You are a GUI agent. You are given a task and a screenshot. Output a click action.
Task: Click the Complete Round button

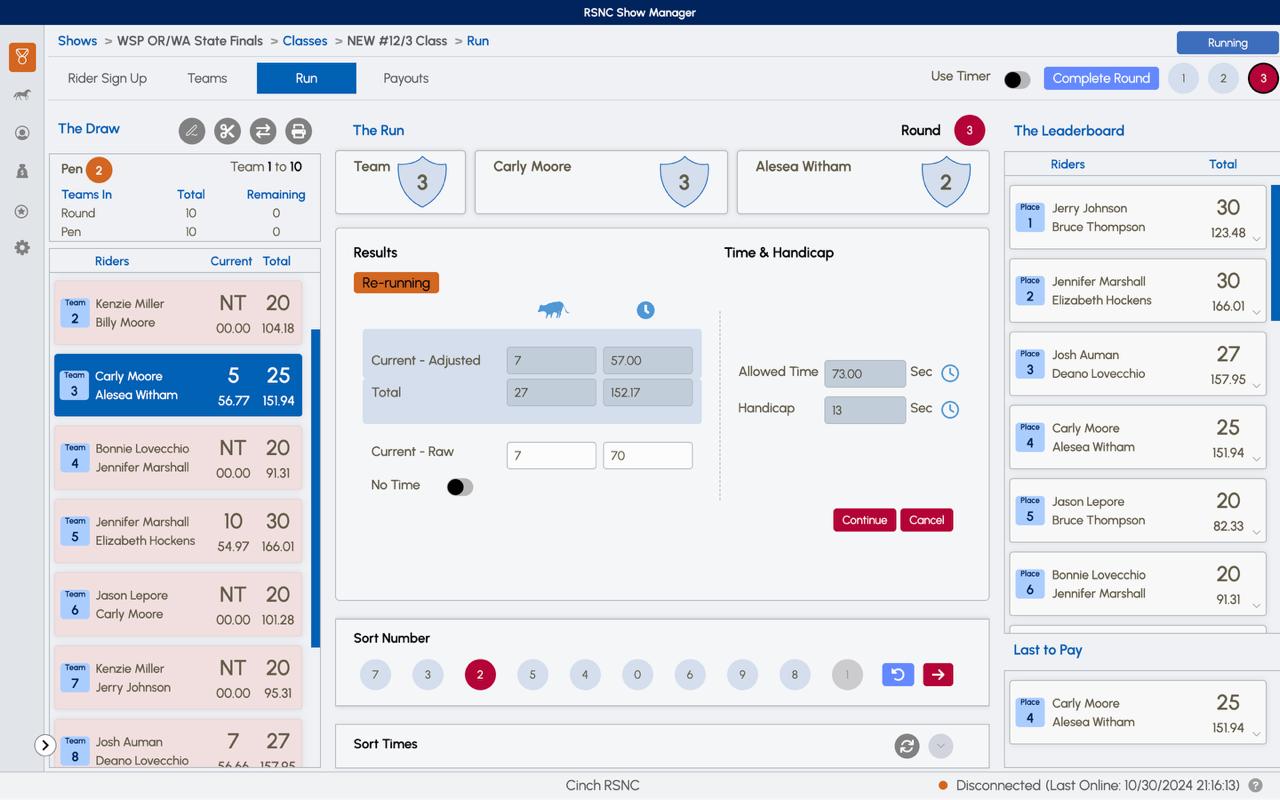click(1101, 78)
